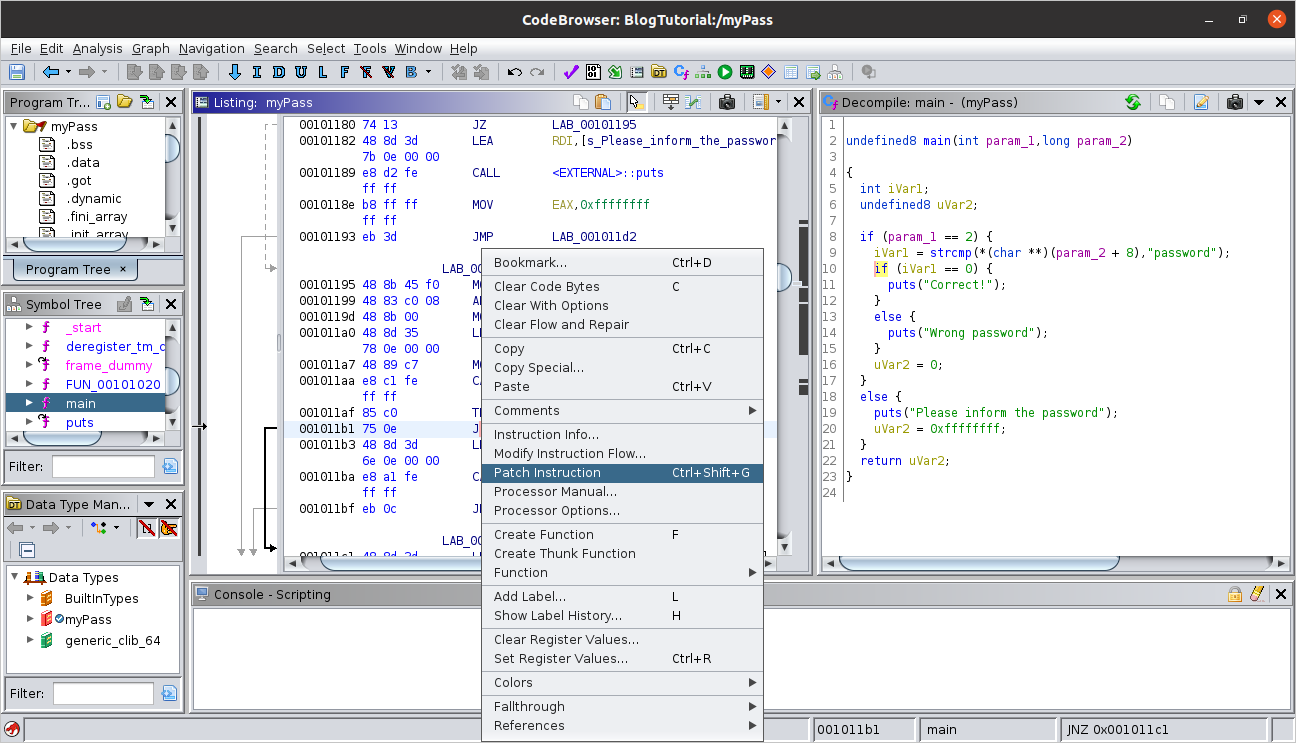Click the Symbol Tree filter options icon

point(169,466)
